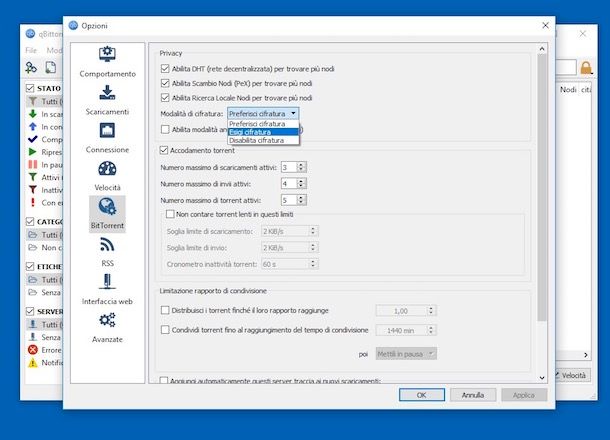This screenshot has height=440, width=610.
Task: Click the Non categorizzati folder icon
Action: 33,247
